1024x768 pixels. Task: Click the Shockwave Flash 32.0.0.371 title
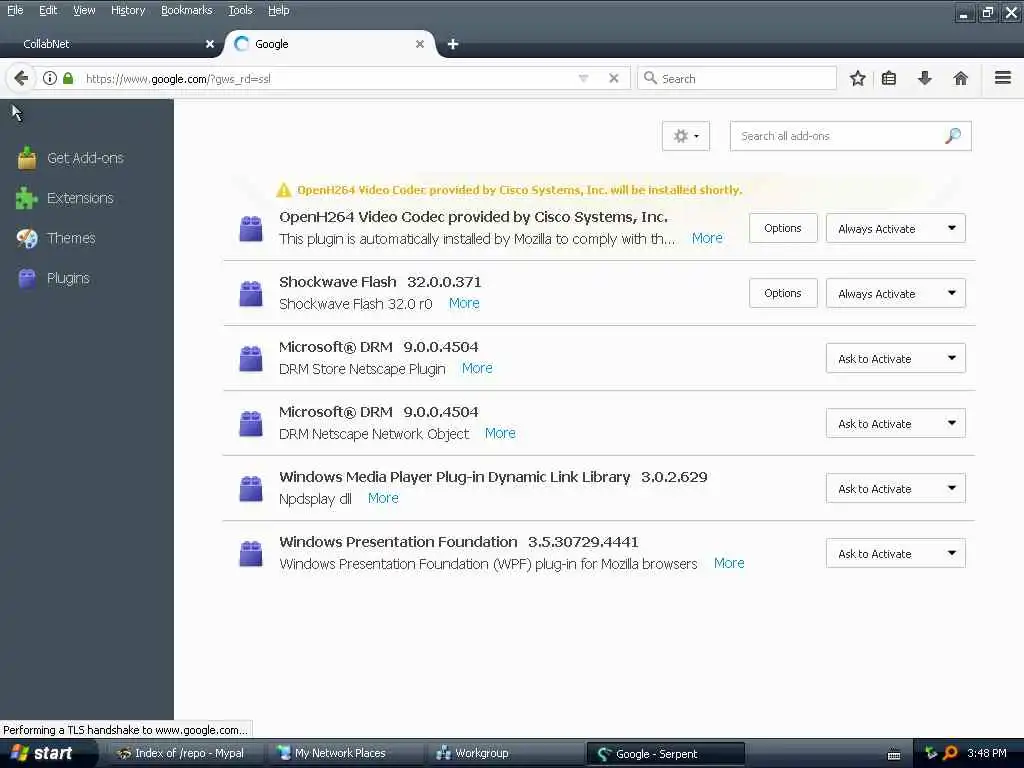click(x=380, y=282)
